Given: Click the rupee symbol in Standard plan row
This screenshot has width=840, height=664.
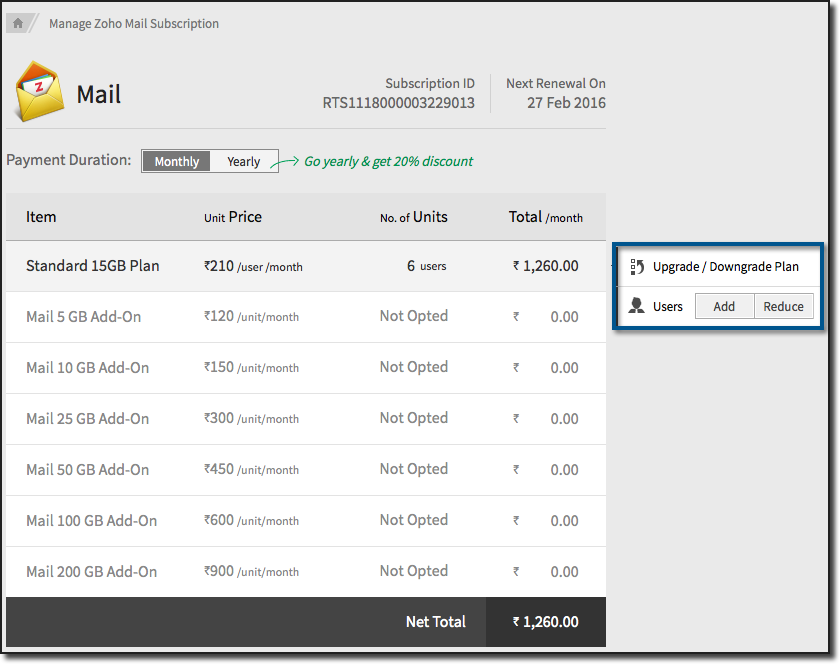Looking at the screenshot, I should click(515, 266).
